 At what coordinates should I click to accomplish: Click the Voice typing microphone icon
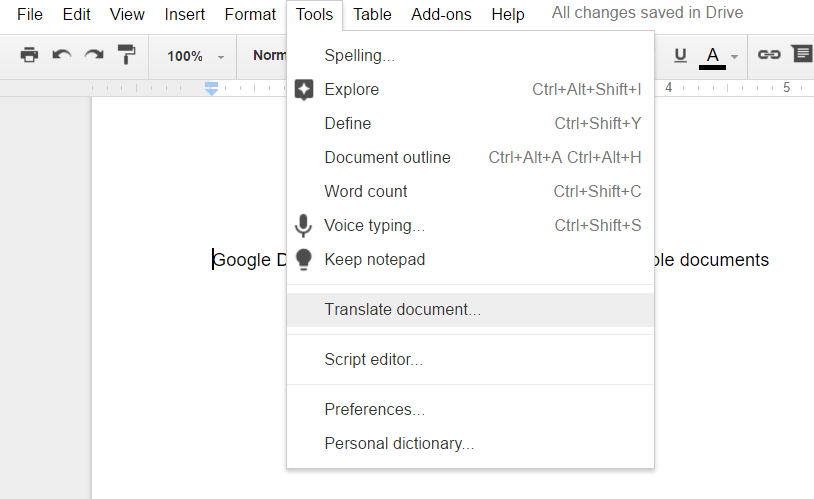[x=303, y=226]
